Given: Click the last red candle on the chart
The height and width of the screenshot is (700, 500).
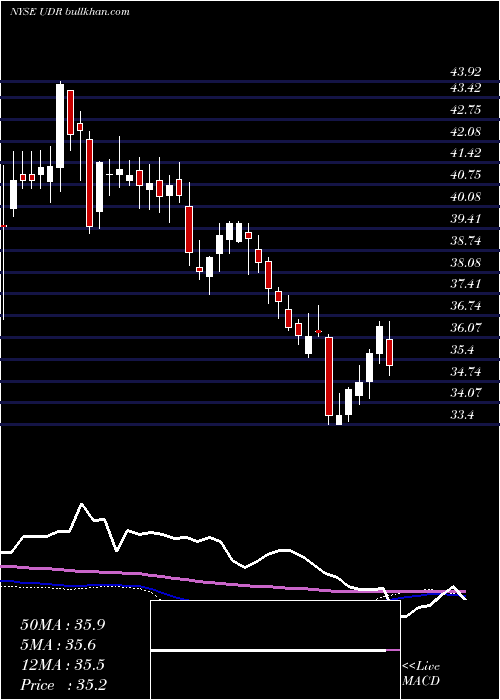Looking at the screenshot, I should pos(389,352).
